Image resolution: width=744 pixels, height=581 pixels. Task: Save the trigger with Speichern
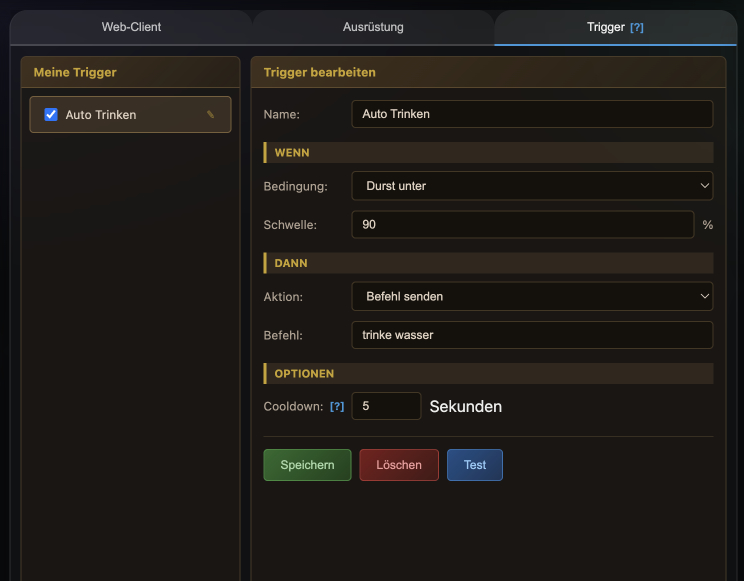(307, 465)
